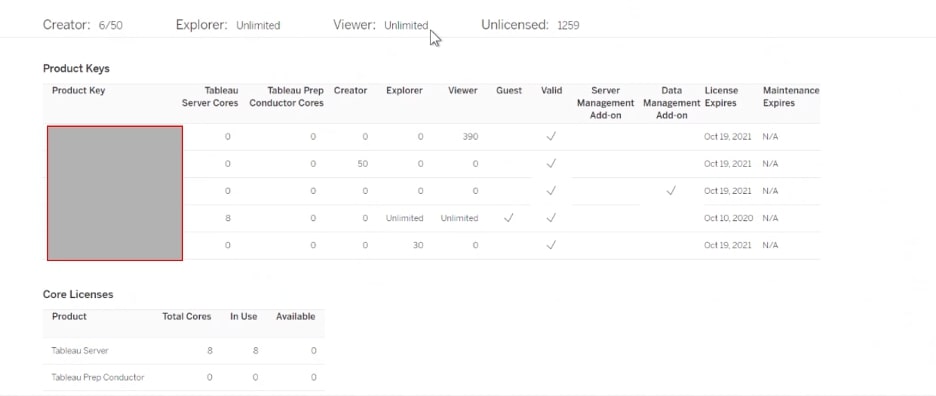Viewport: 936px width, 396px height.
Task: Click the Valid checkmark in the 390 Viewer row
Action: coord(551,137)
